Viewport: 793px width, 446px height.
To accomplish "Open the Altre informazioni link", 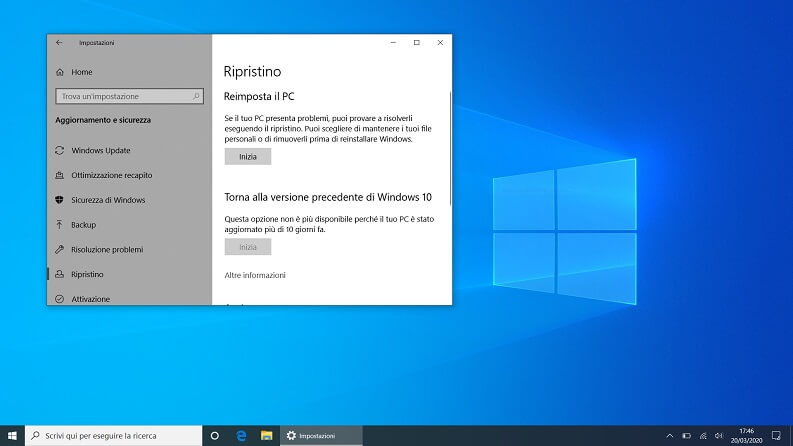I will tap(255, 275).
